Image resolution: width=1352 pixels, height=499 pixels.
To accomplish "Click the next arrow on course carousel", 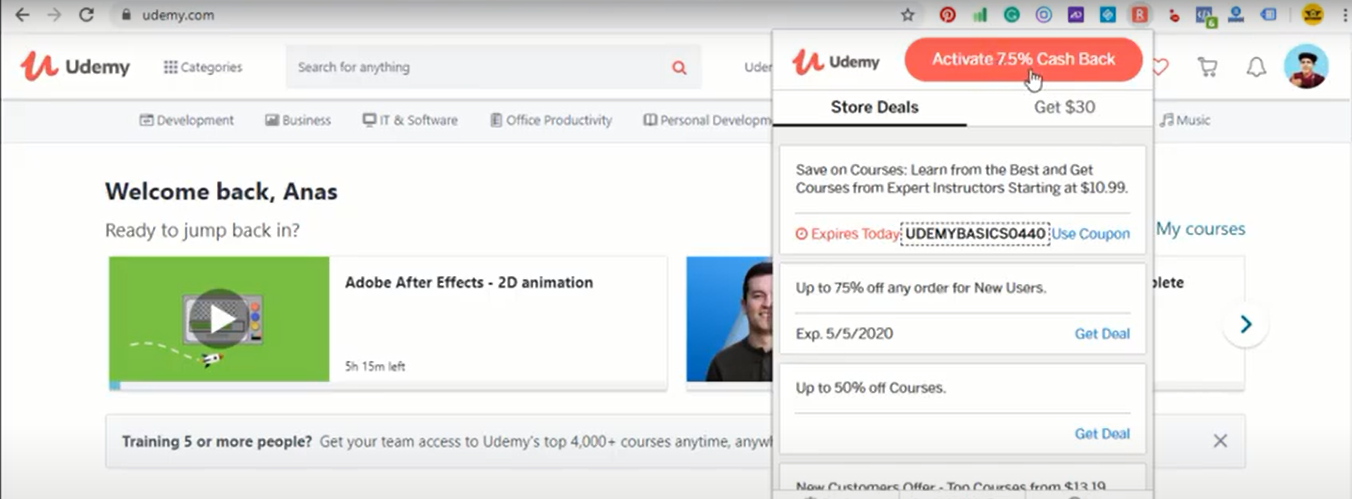I will click(1246, 324).
